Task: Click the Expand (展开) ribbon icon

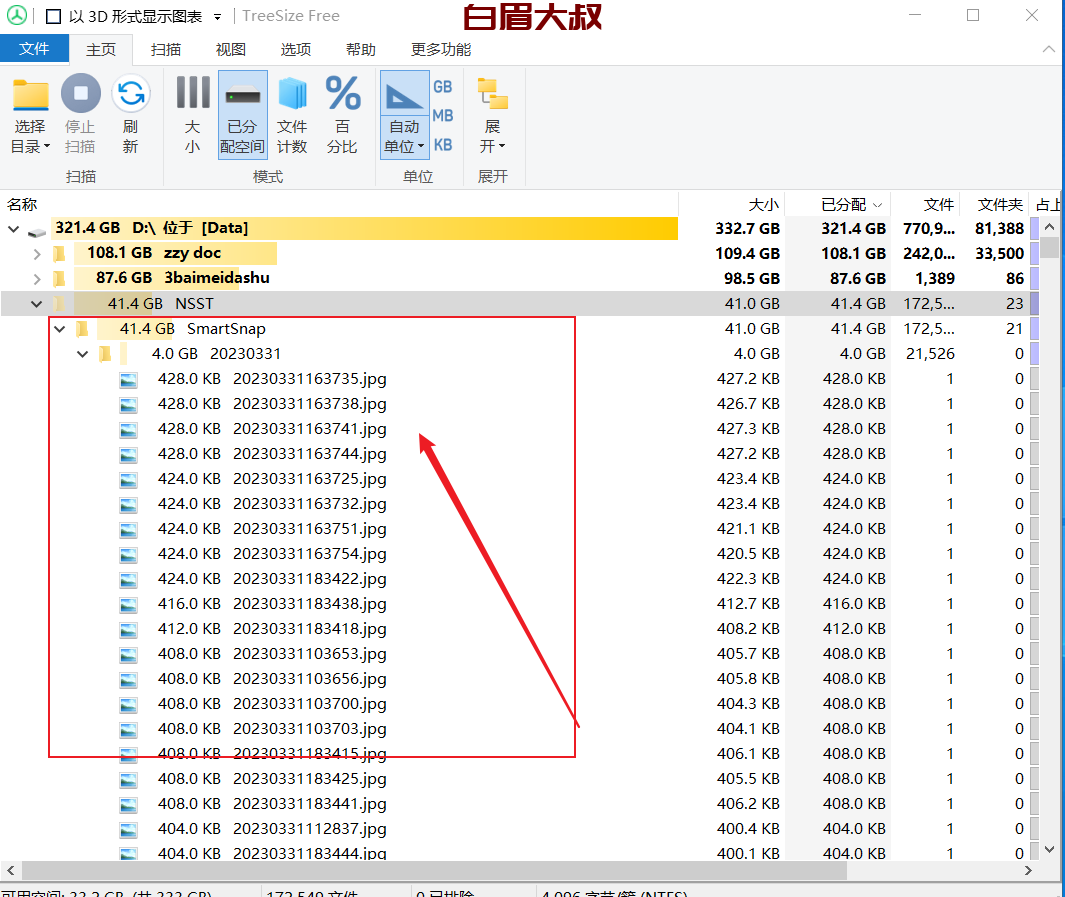Action: coord(492,94)
